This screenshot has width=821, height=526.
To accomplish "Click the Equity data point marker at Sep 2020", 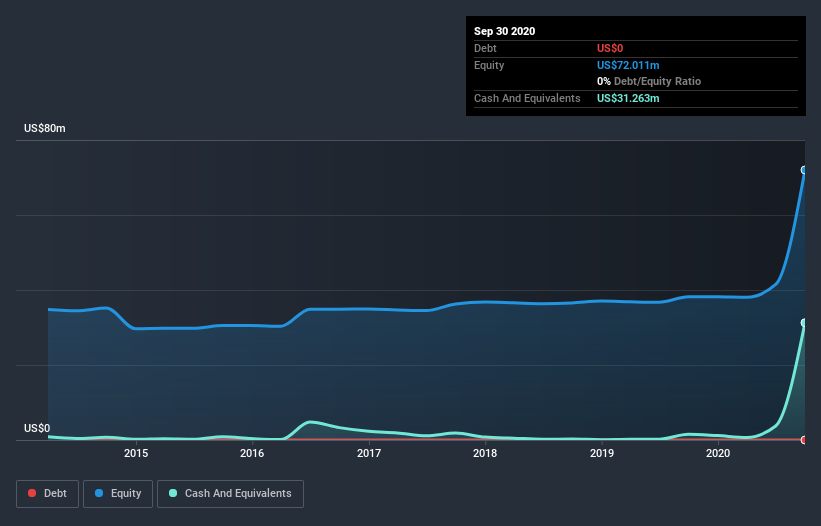I will [x=804, y=170].
